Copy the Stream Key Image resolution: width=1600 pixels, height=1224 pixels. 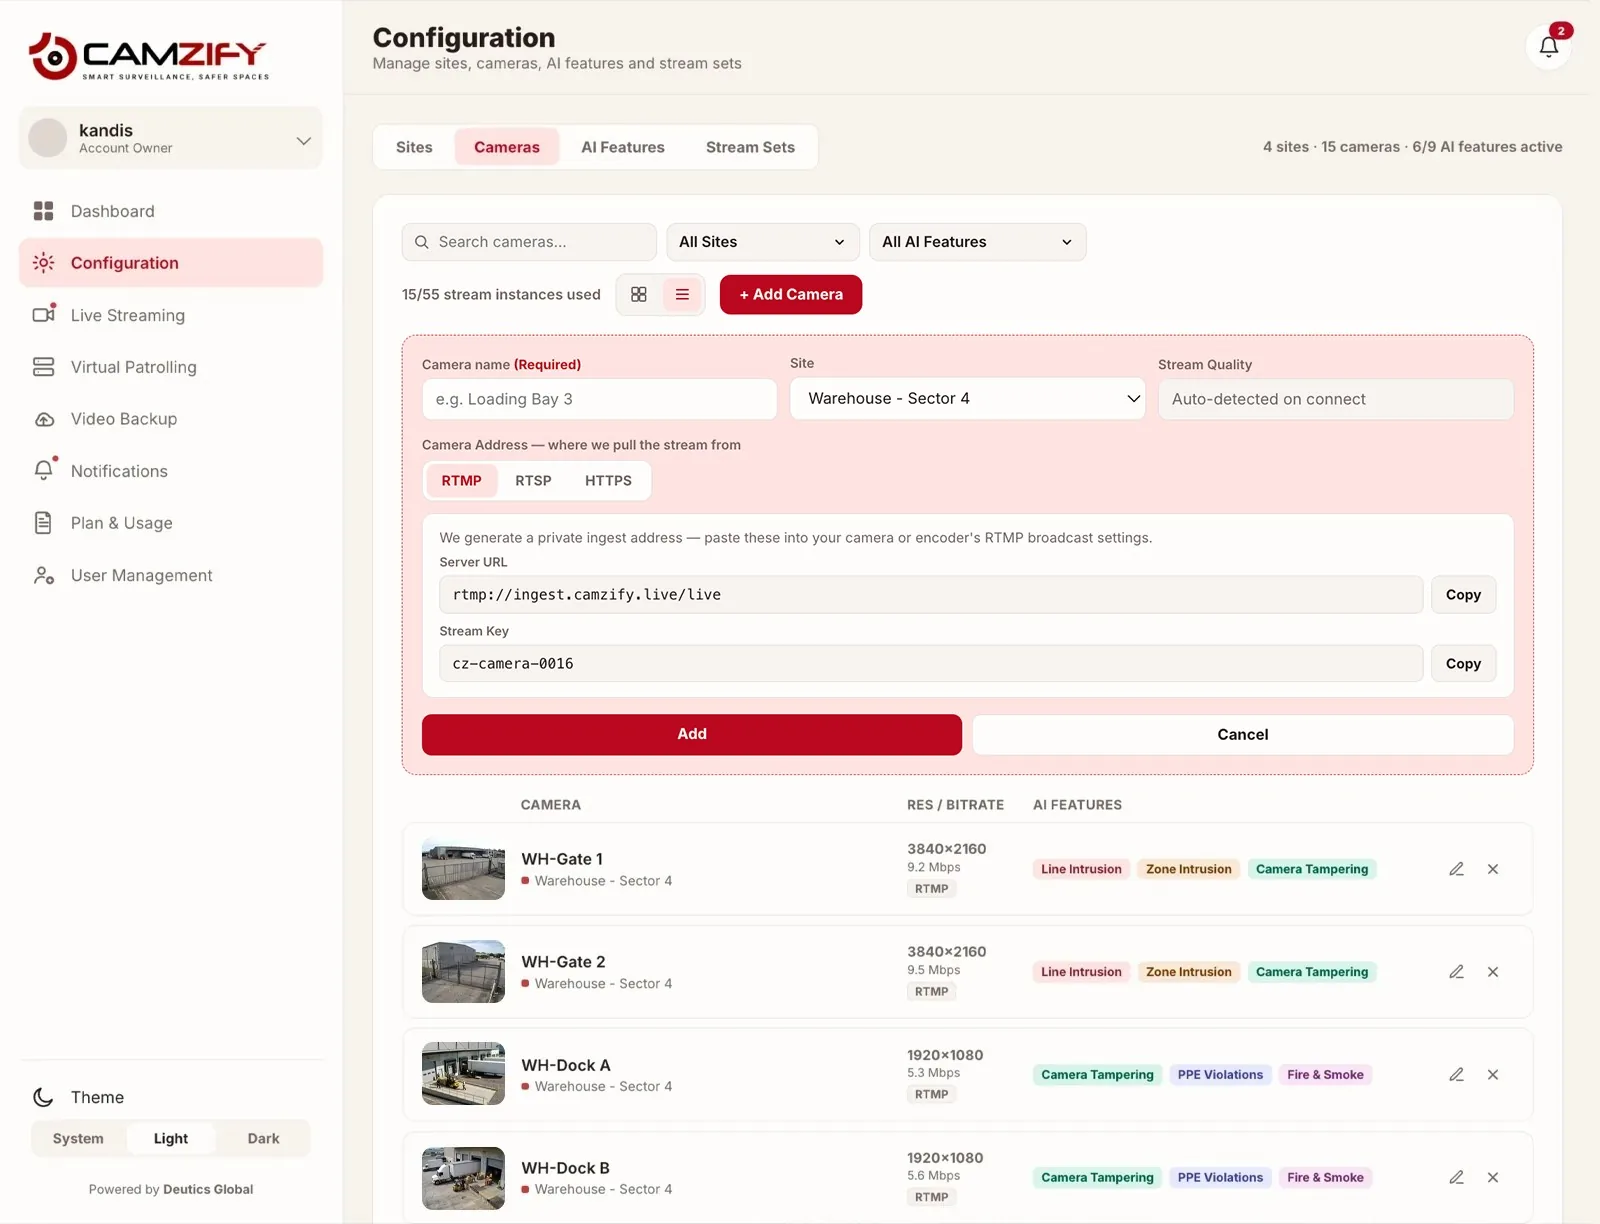(1463, 664)
